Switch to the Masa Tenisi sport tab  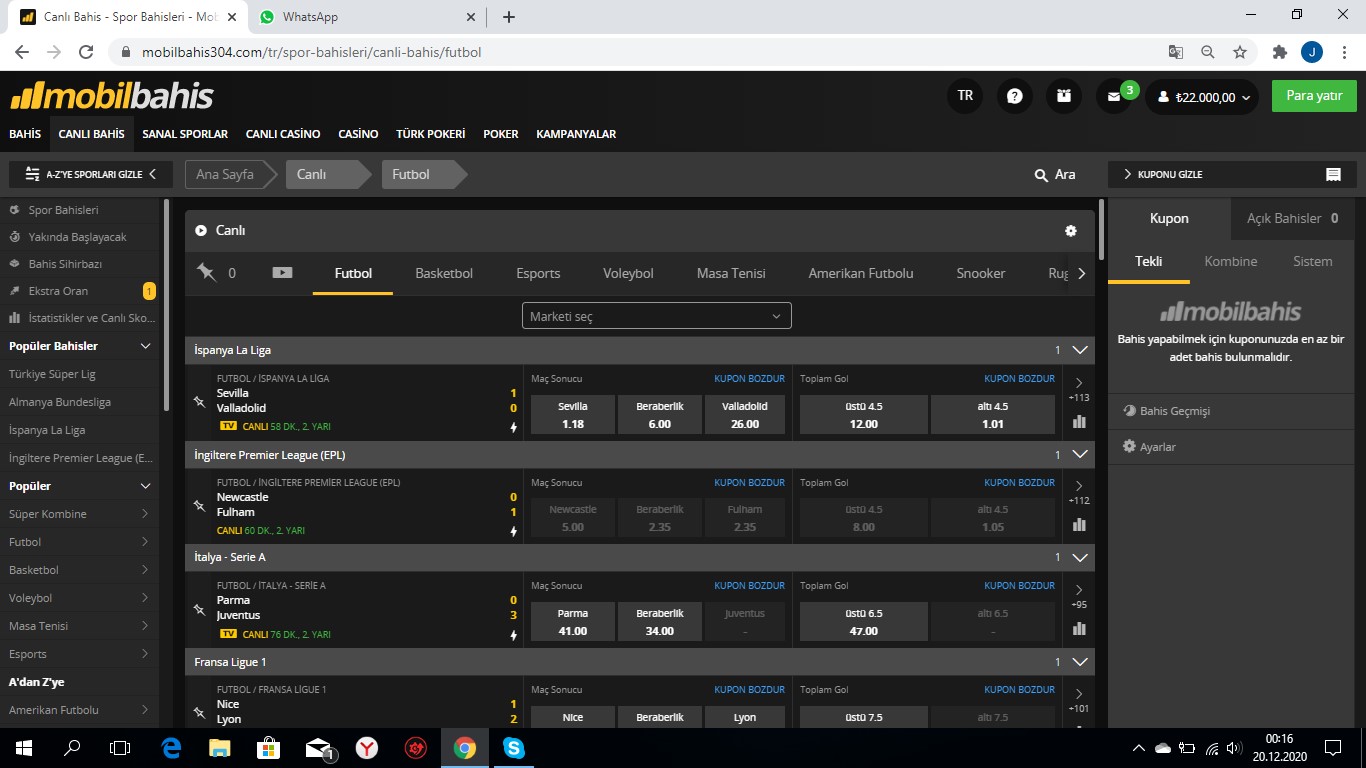click(x=731, y=273)
